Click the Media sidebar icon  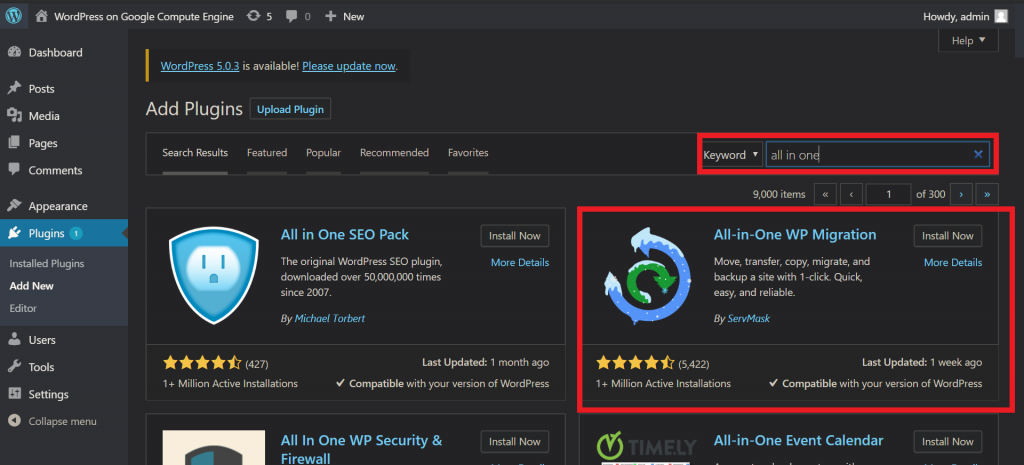pyautogui.click(x=14, y=116)
